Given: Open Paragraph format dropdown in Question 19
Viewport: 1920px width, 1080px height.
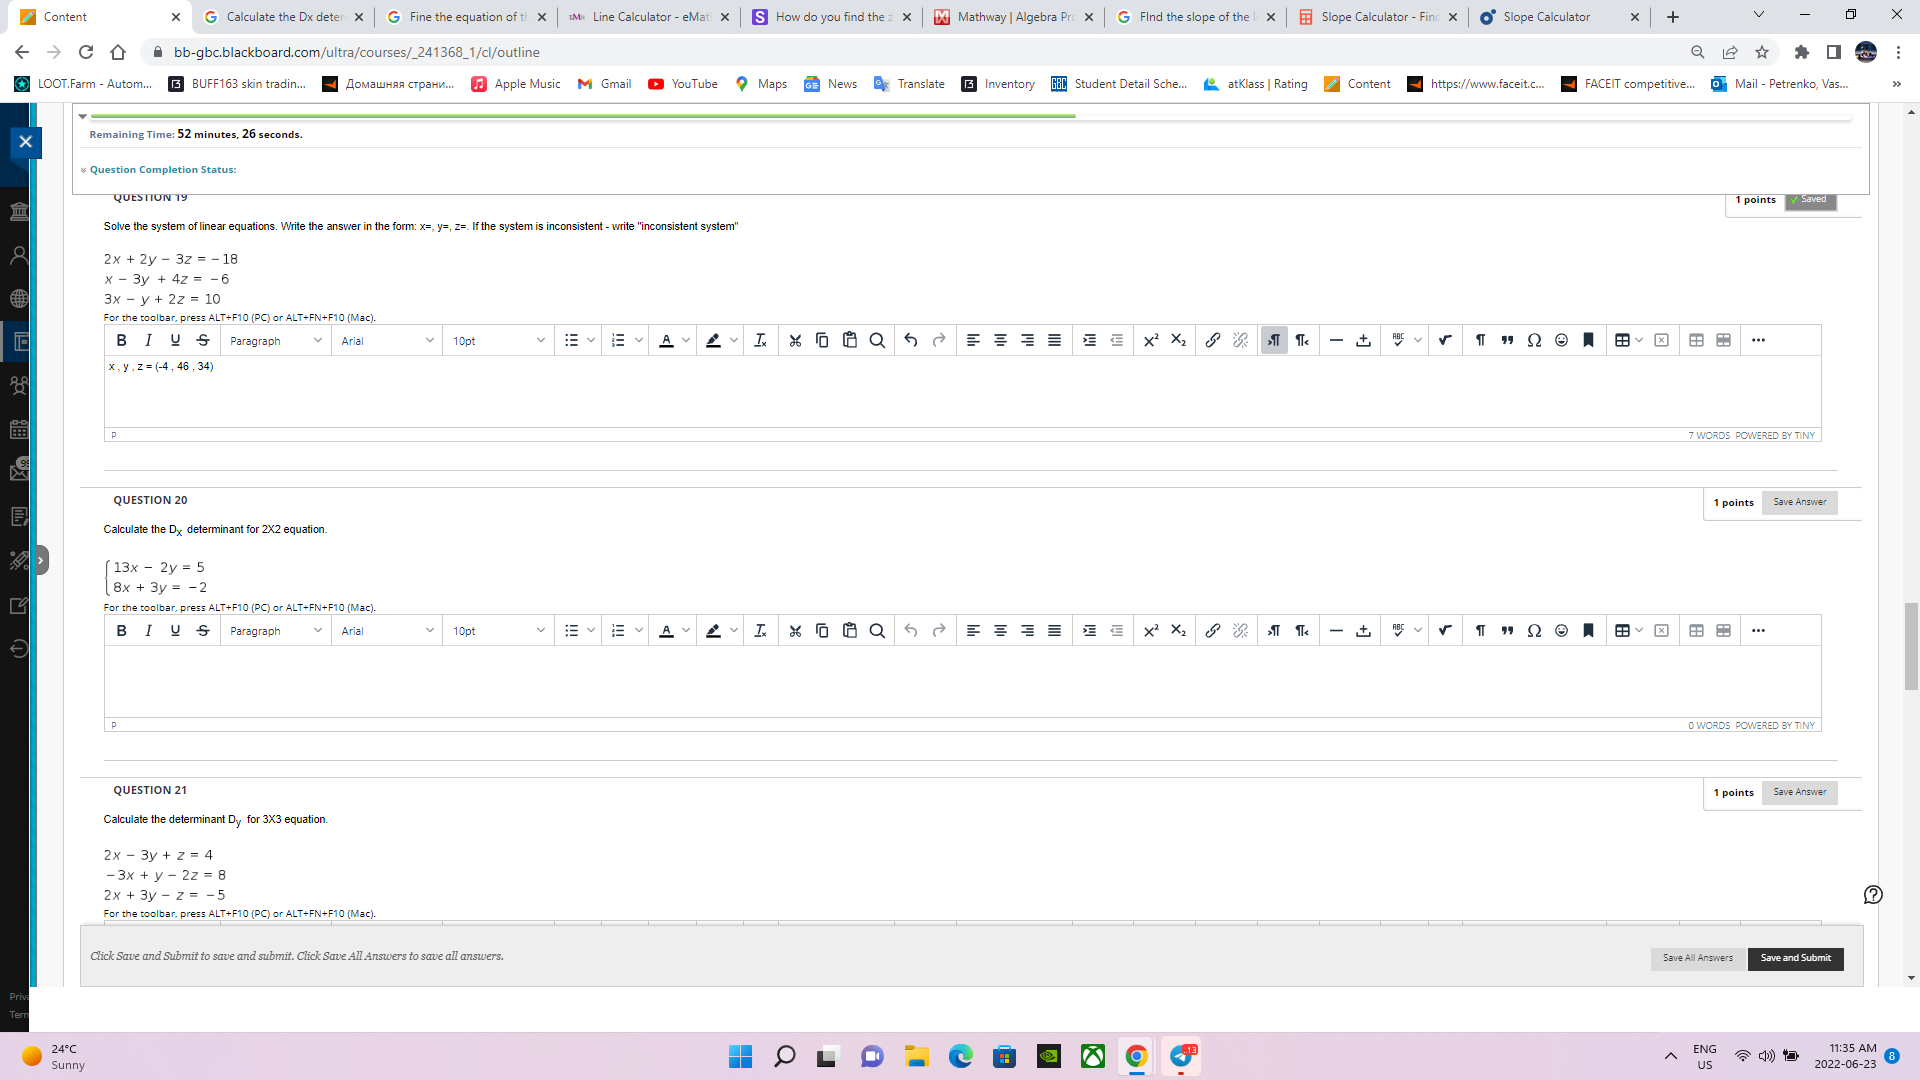Looking at the screenshot, I should pyautogui.click(x=276, y=341).
